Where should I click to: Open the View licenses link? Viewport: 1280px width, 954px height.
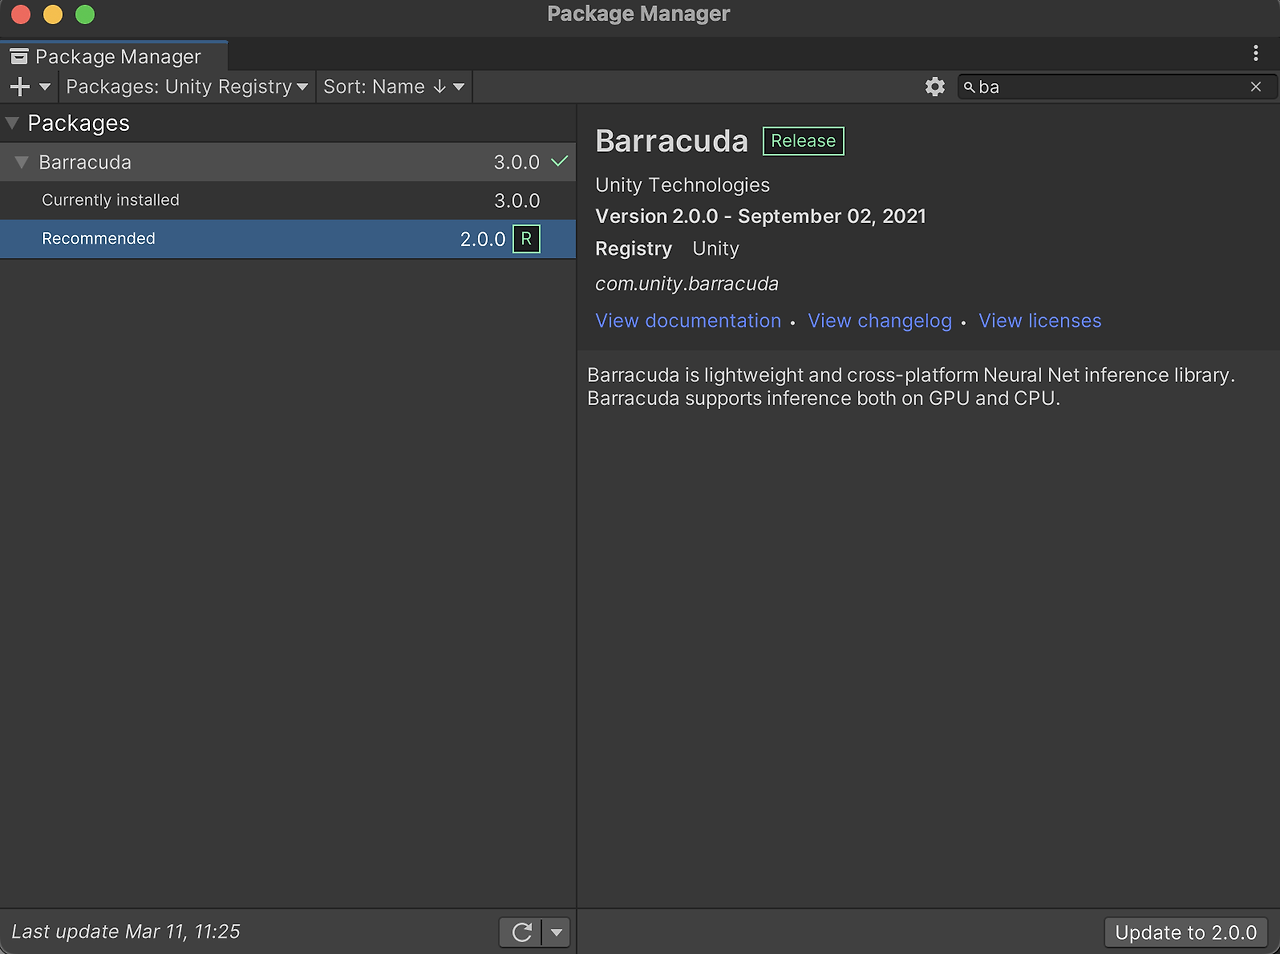1040,321
